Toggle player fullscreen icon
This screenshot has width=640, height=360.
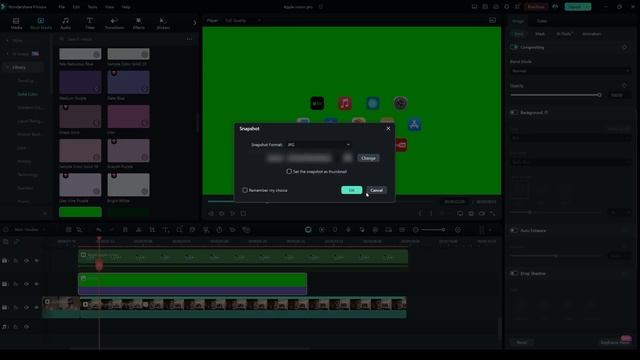[493, 213]
